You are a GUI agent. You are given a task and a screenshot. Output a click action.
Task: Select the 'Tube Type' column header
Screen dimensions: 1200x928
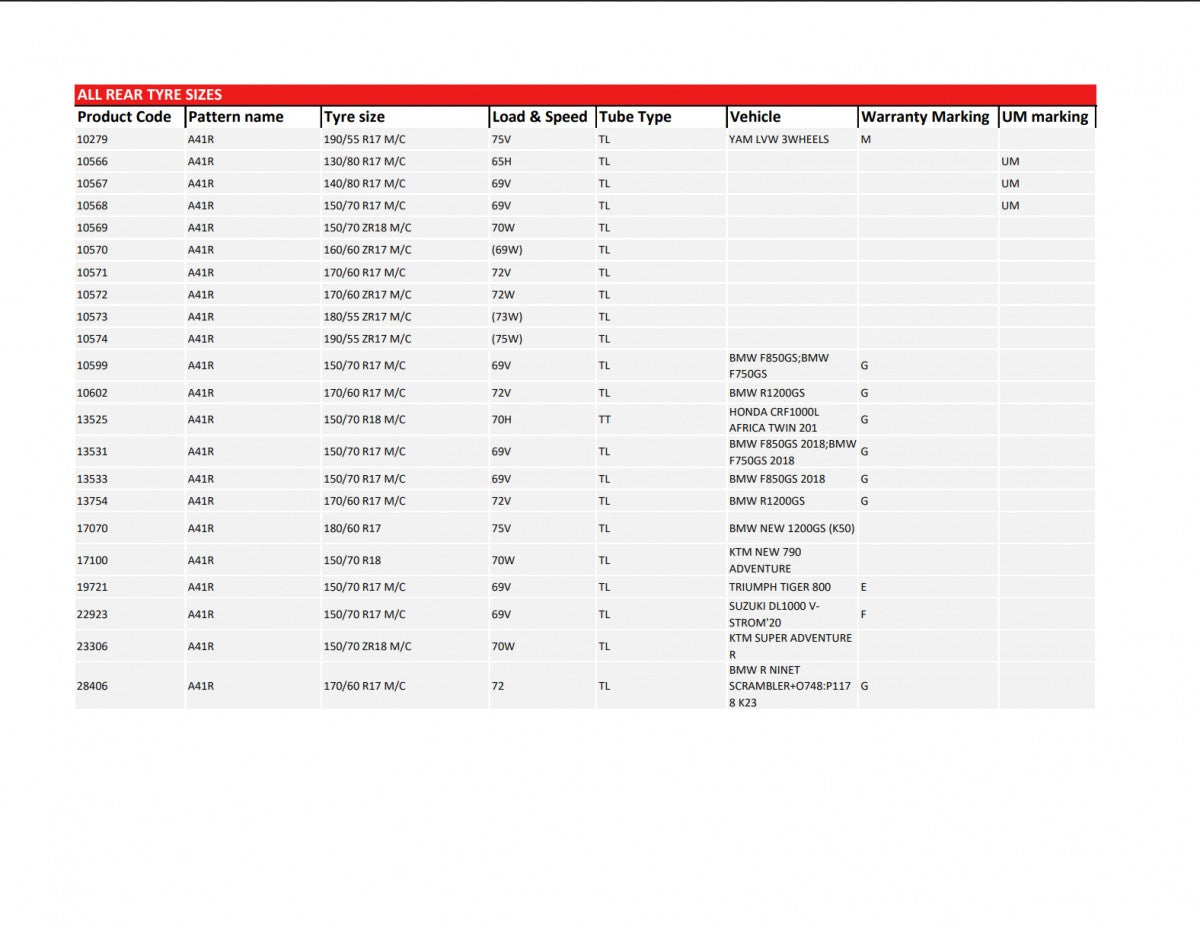pyautogui.click(x=635, y=117)
